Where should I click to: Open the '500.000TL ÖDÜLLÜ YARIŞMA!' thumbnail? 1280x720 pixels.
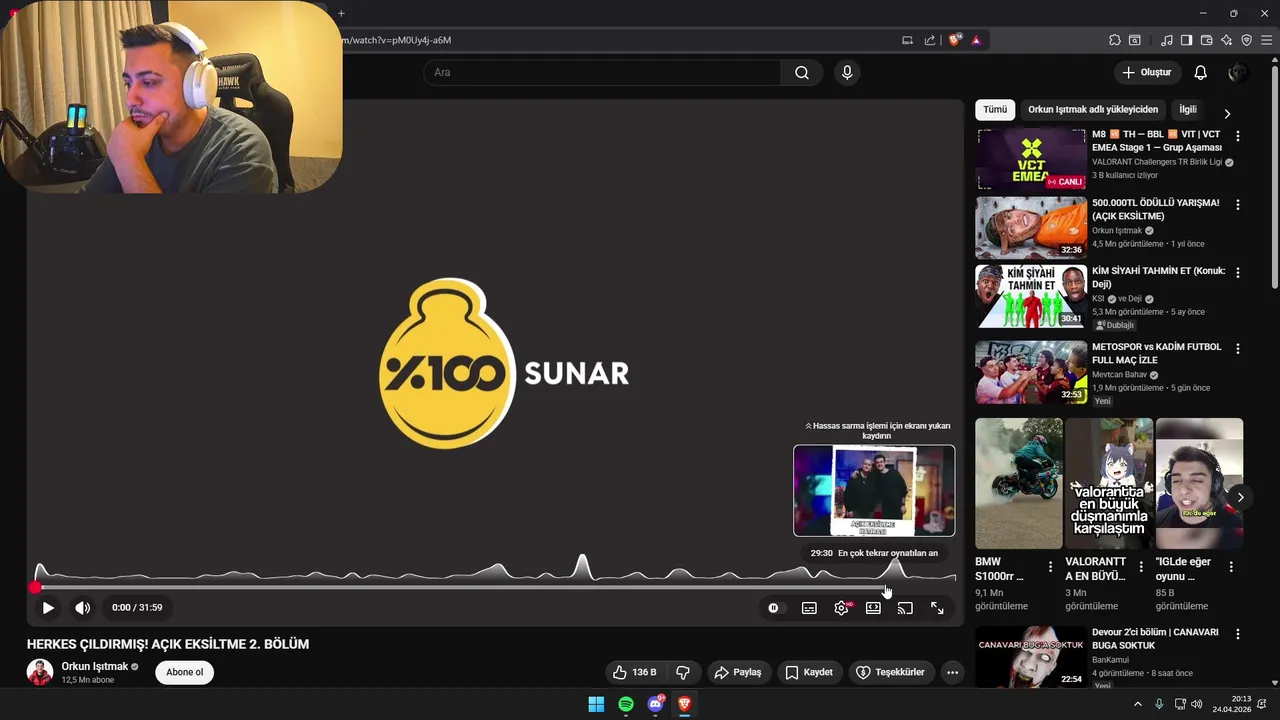pos(1031,227)
